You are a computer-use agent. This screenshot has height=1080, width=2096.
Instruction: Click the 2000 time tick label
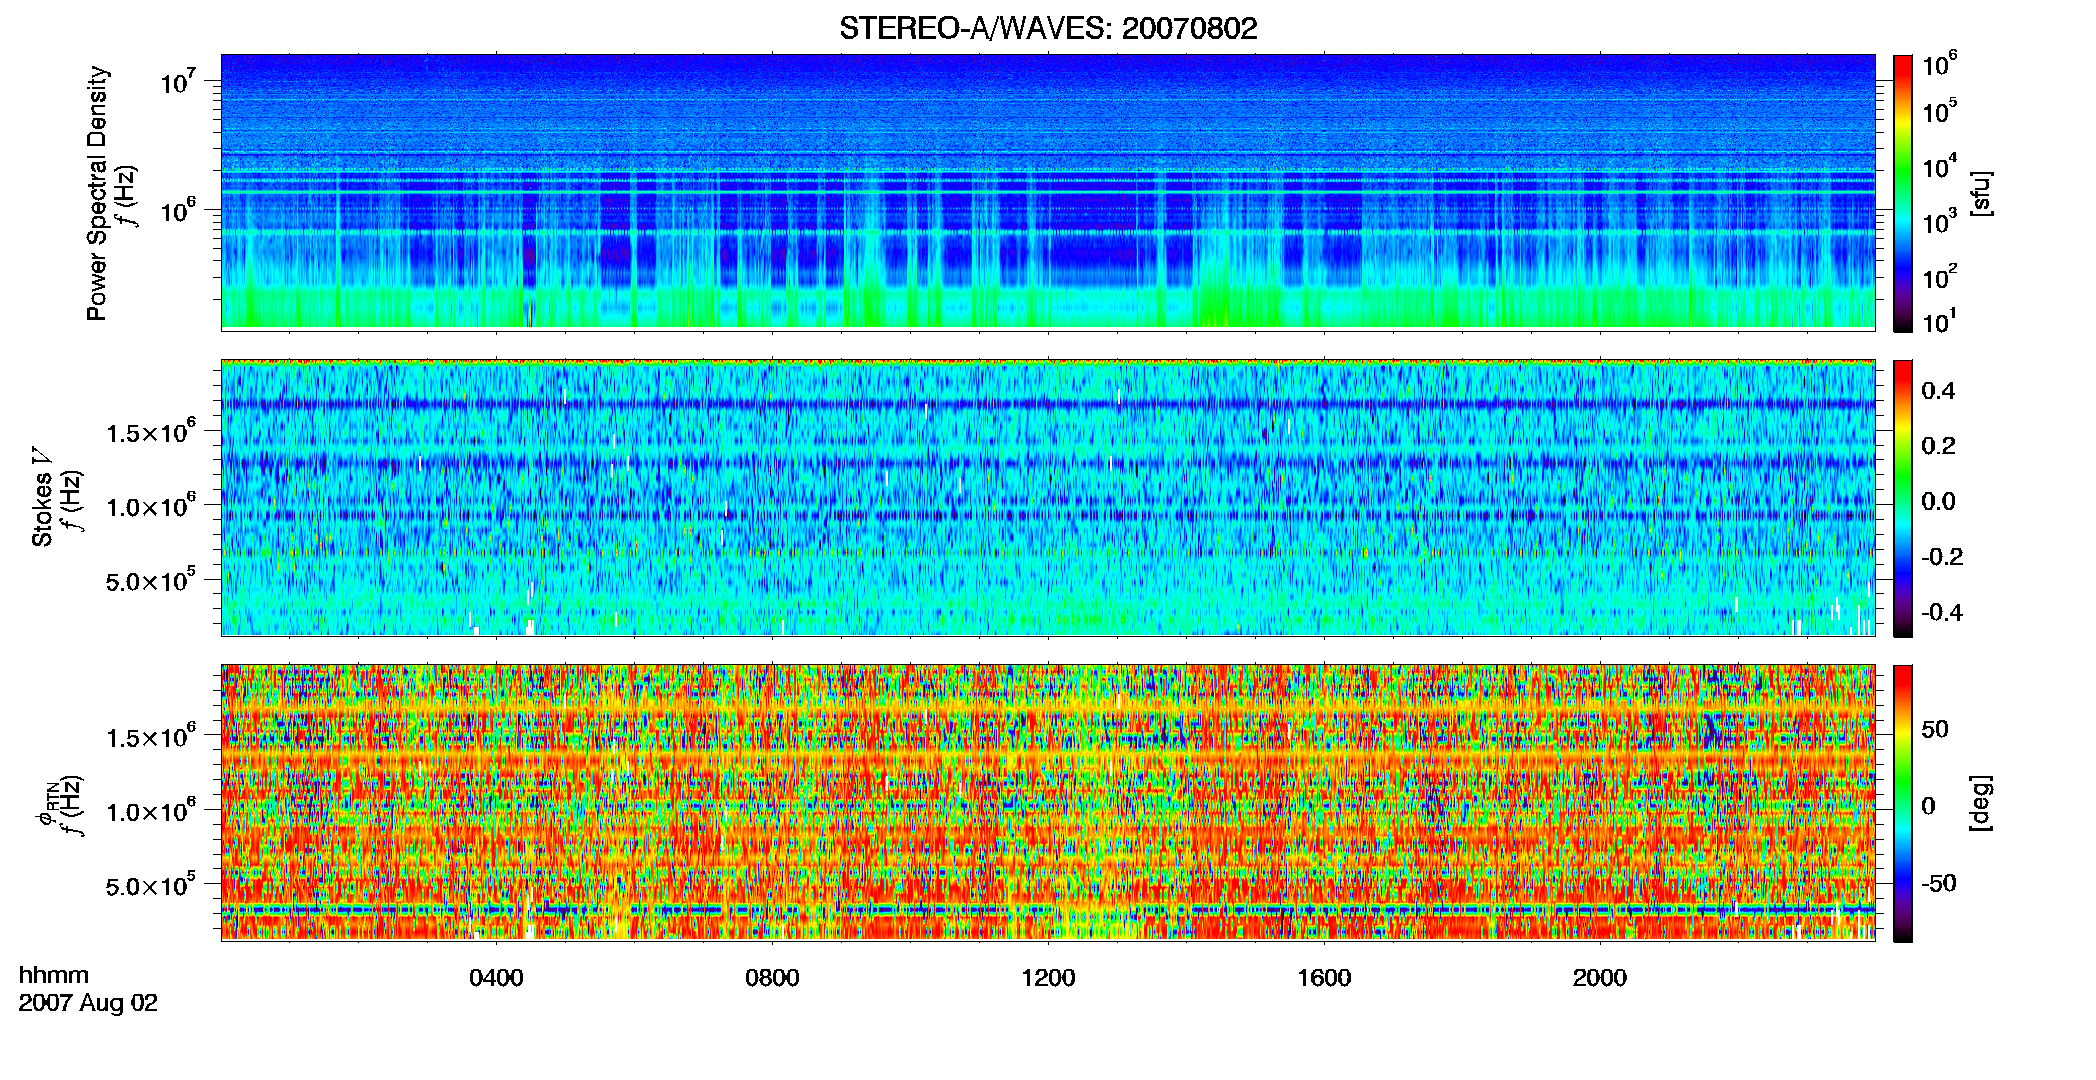1600,978
